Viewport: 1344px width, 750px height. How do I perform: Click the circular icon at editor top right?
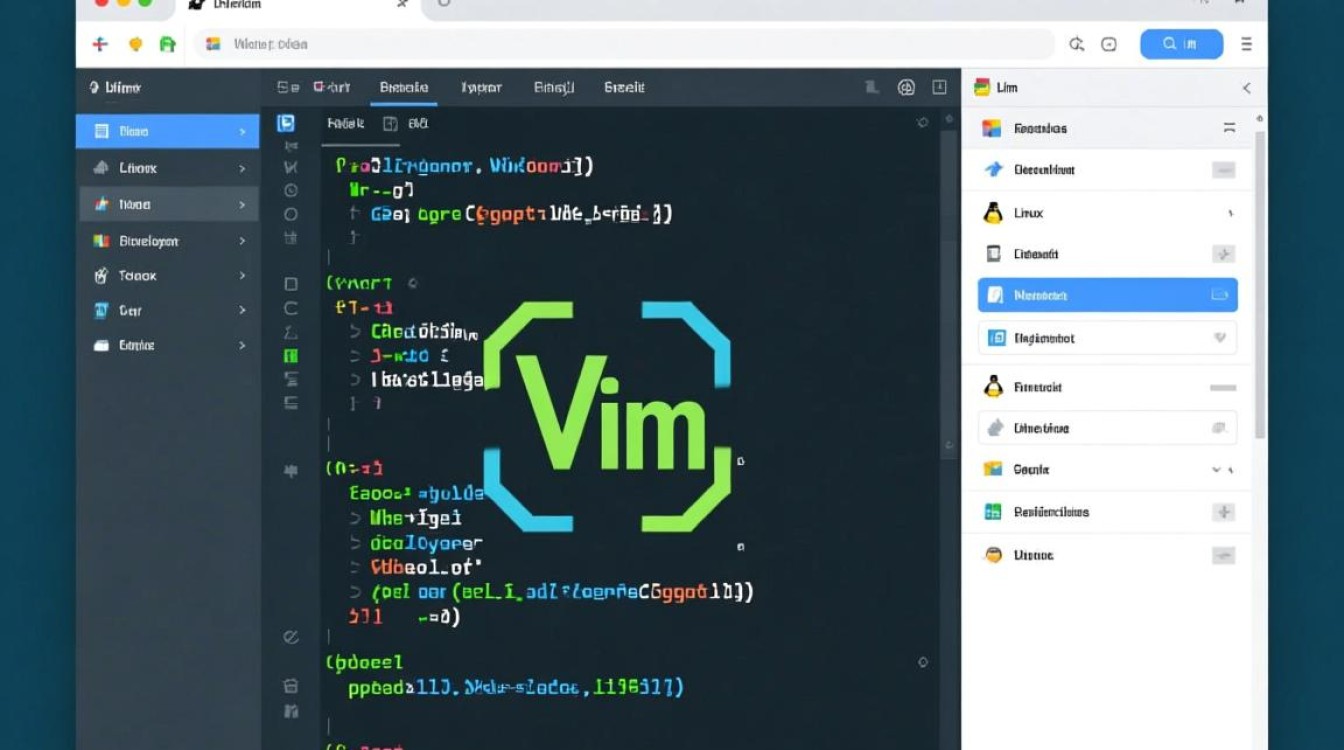906,88
